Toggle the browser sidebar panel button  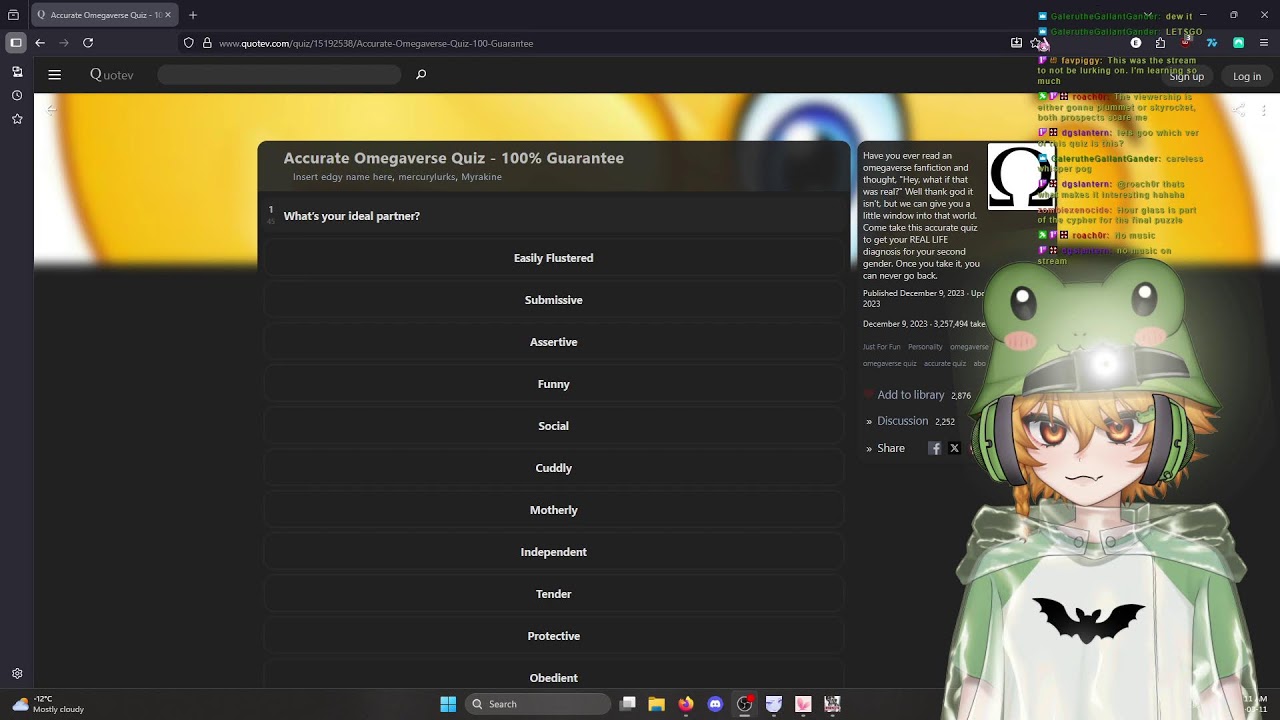tap(16, 43)
